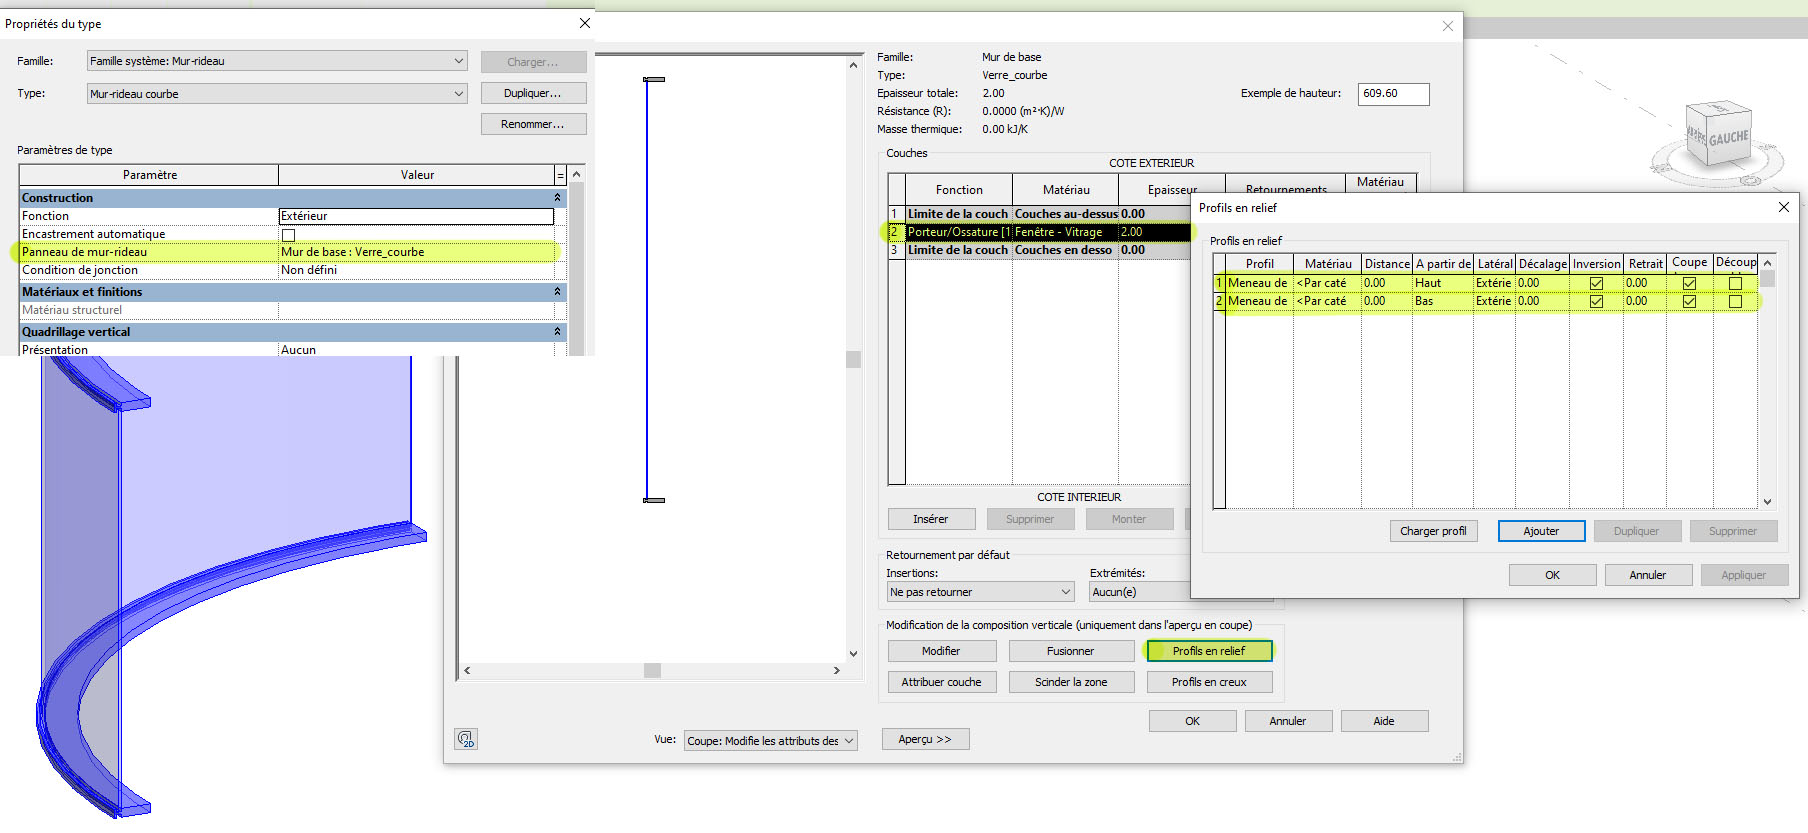Screen dimensions: 1808x833
Task: Close the Profils en relief dialog
Action: pyautogui.click(x=1783, y=207)
